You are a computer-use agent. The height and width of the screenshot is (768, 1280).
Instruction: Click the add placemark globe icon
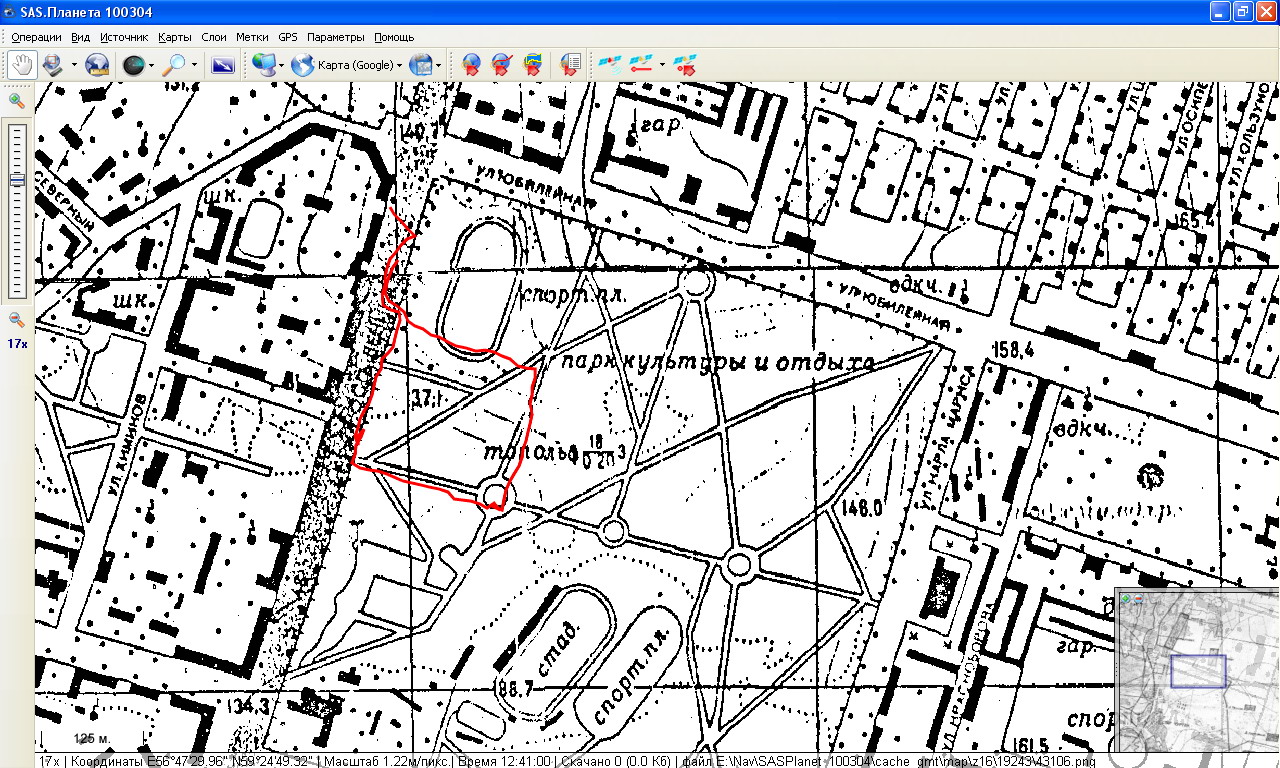coord(471,65)
